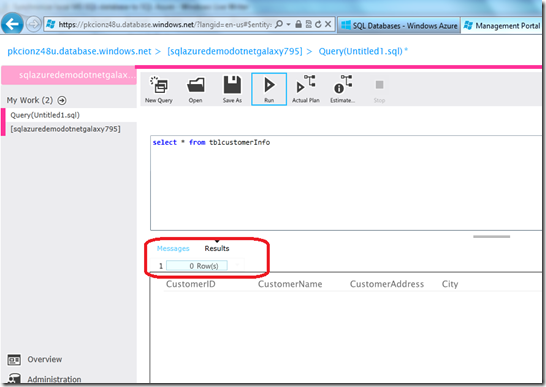This screenshot has height=387, width=546.
Task: Click the security lock icon
Action: click(x=298, y=24)
